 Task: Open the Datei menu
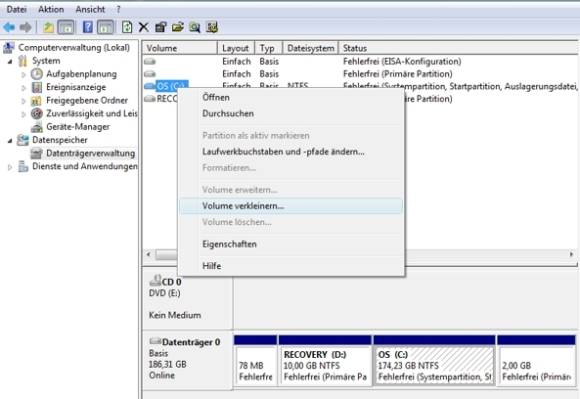click(x=17, y=9)
